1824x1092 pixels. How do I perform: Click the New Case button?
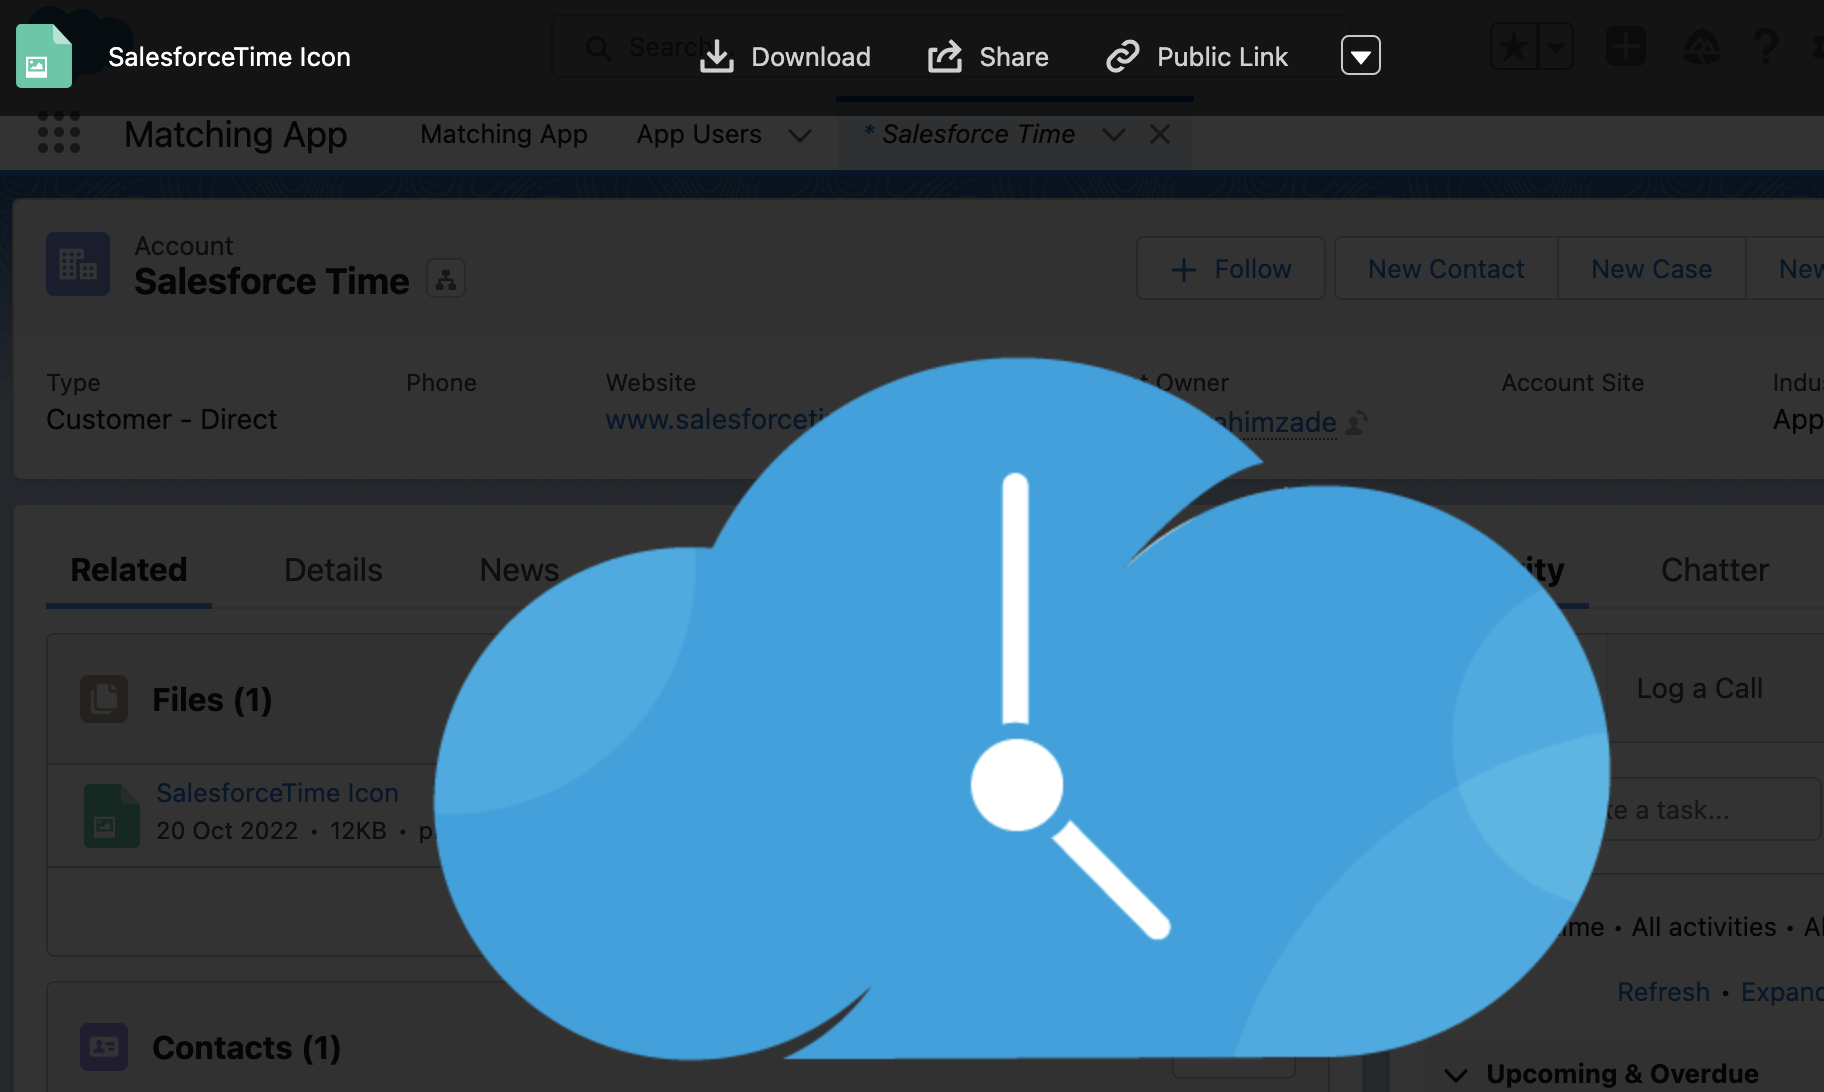point(1650,268)
